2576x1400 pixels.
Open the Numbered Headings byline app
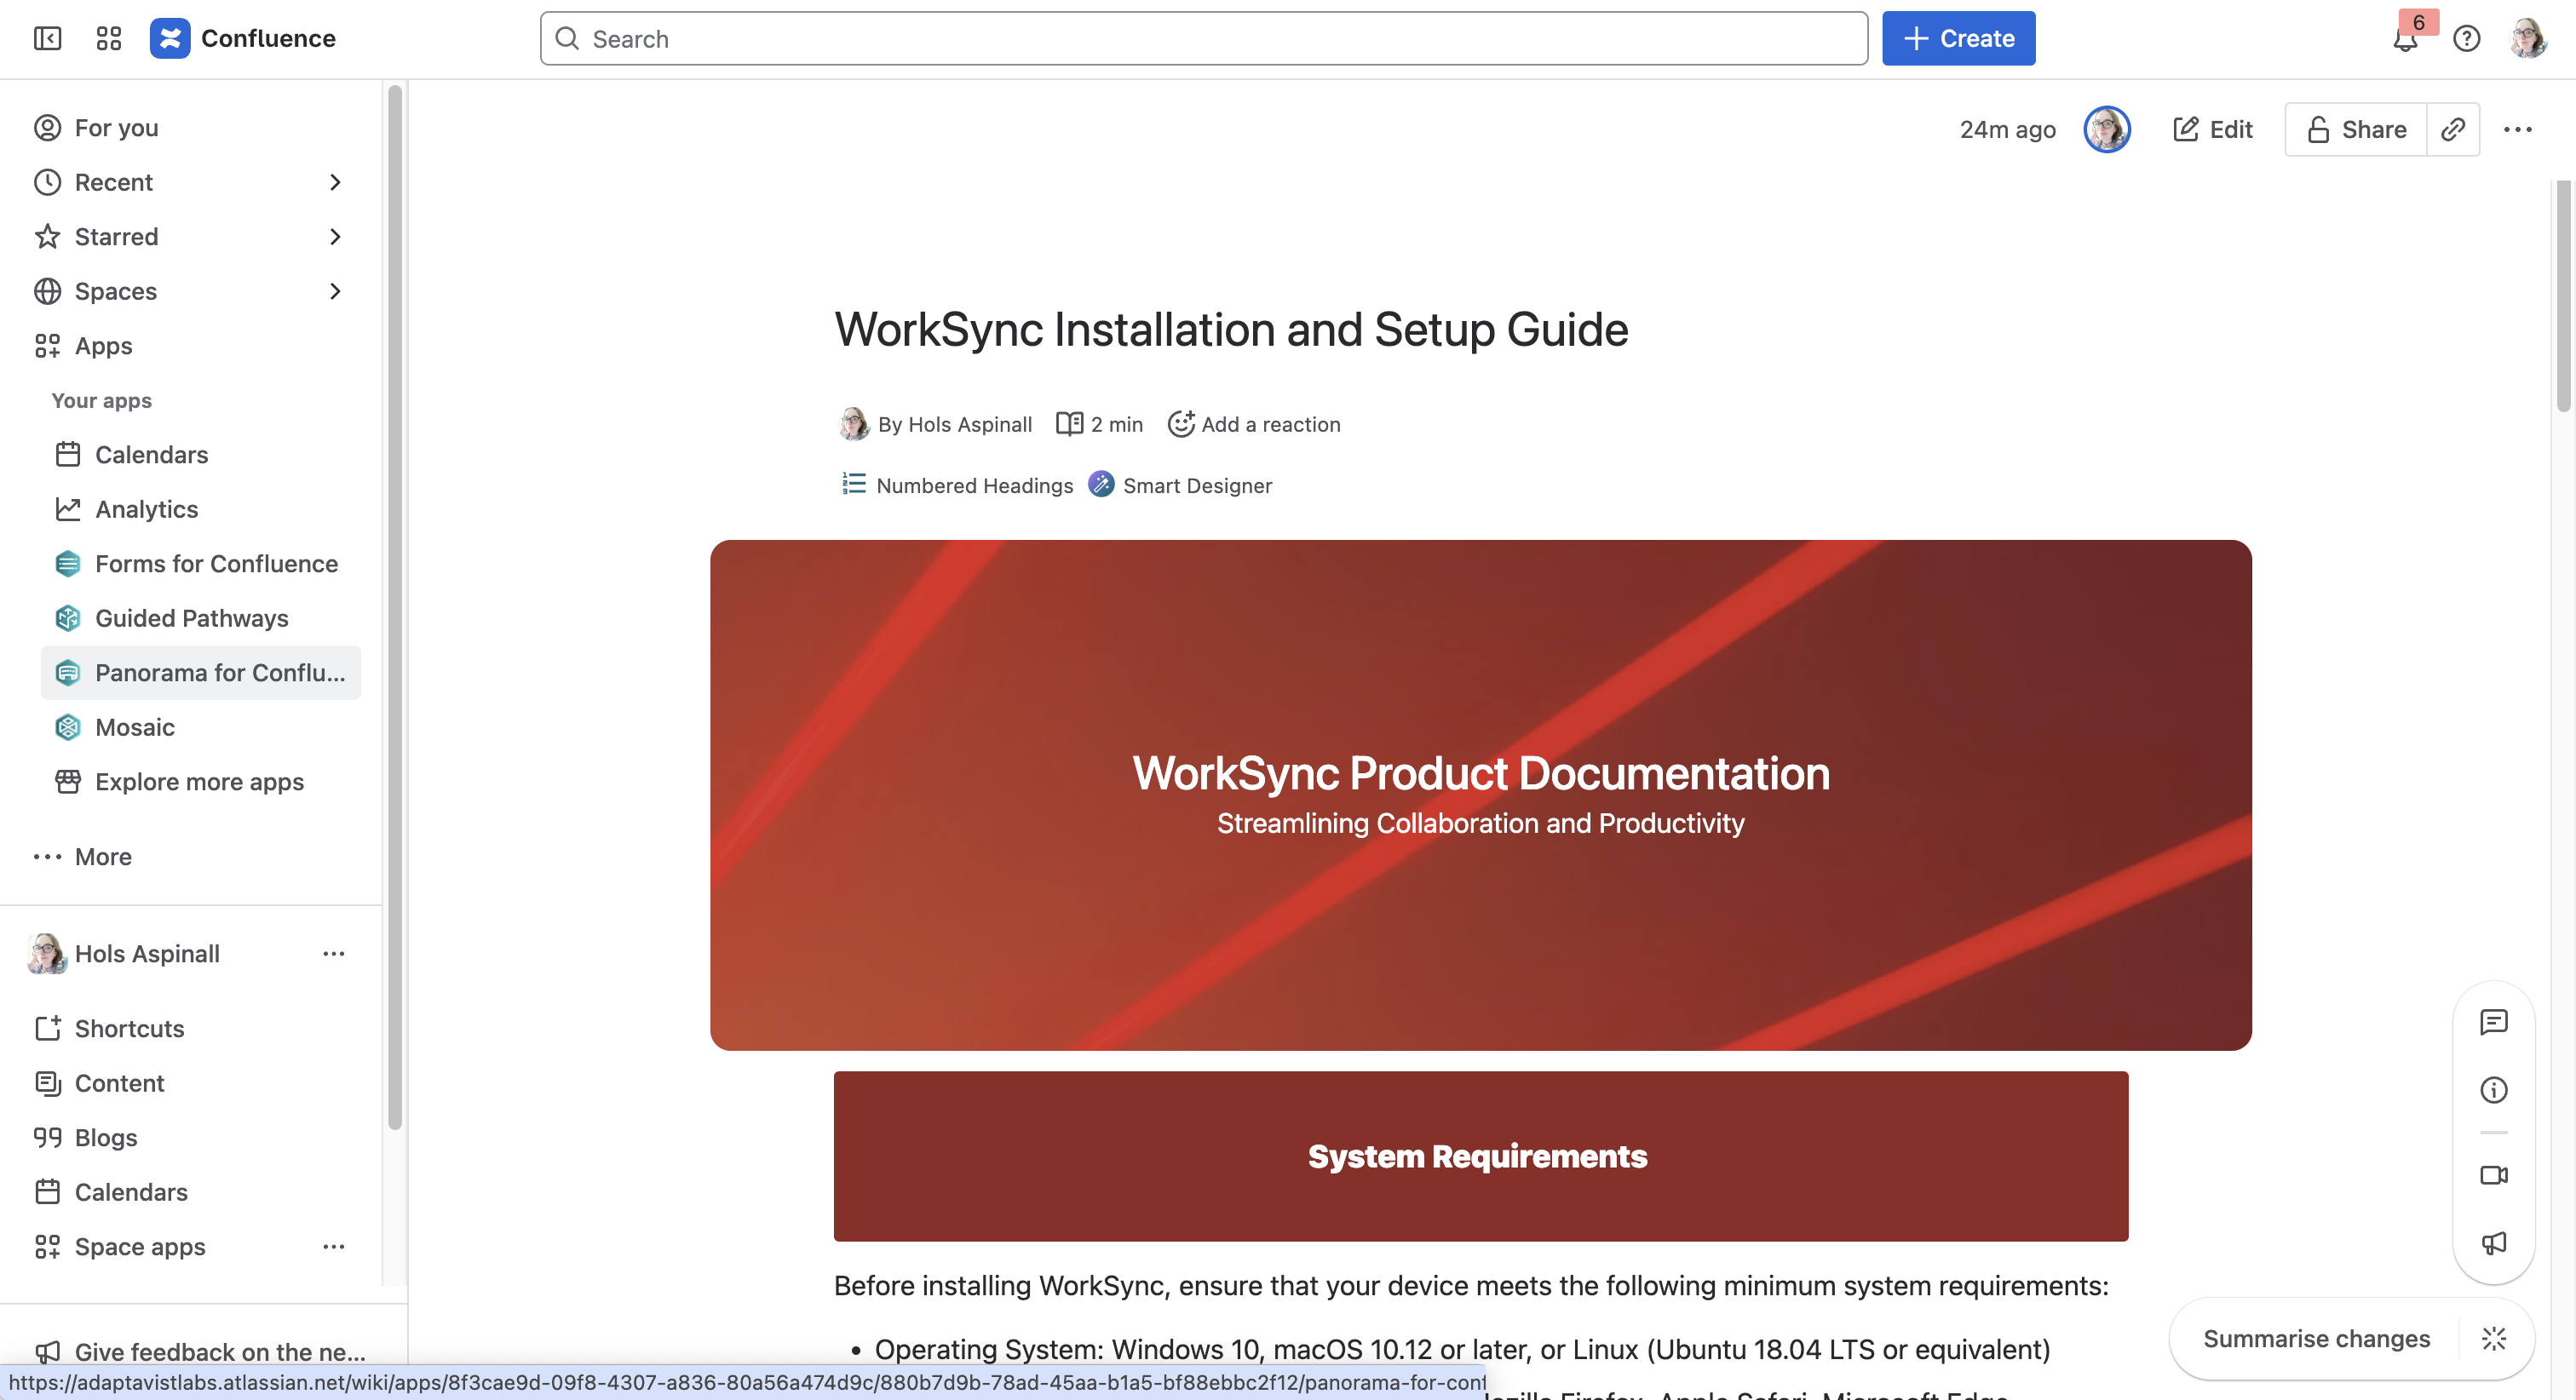[957, 485]
